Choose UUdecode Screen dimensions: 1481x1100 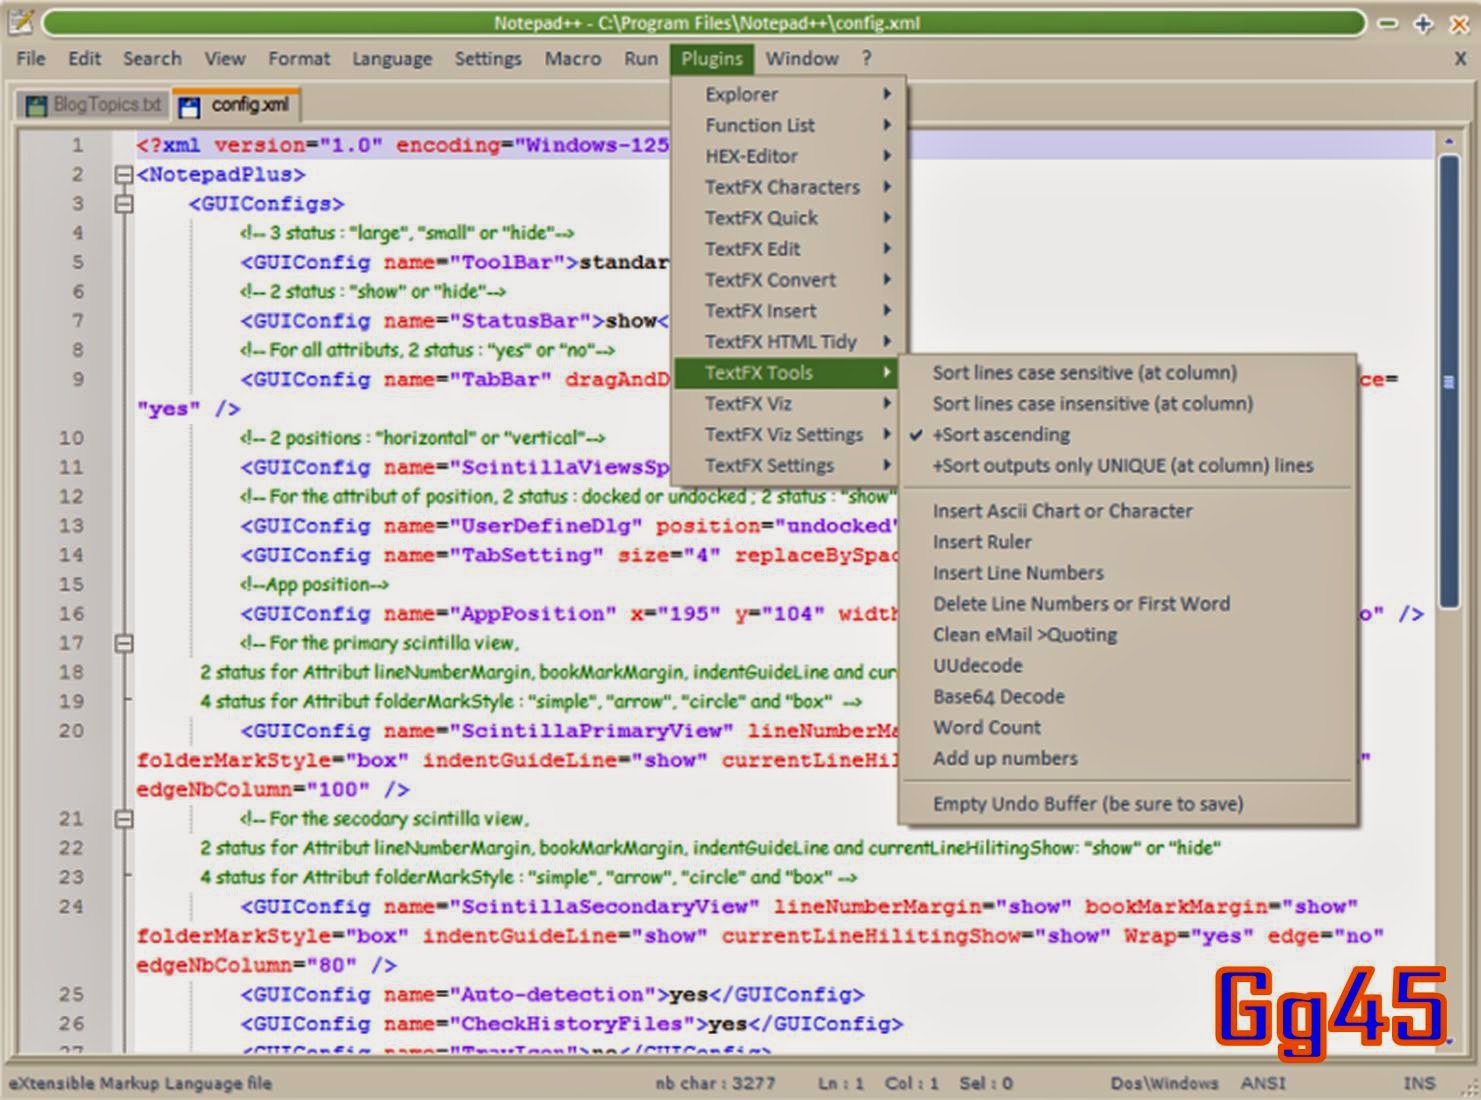tap(1128, 666)
